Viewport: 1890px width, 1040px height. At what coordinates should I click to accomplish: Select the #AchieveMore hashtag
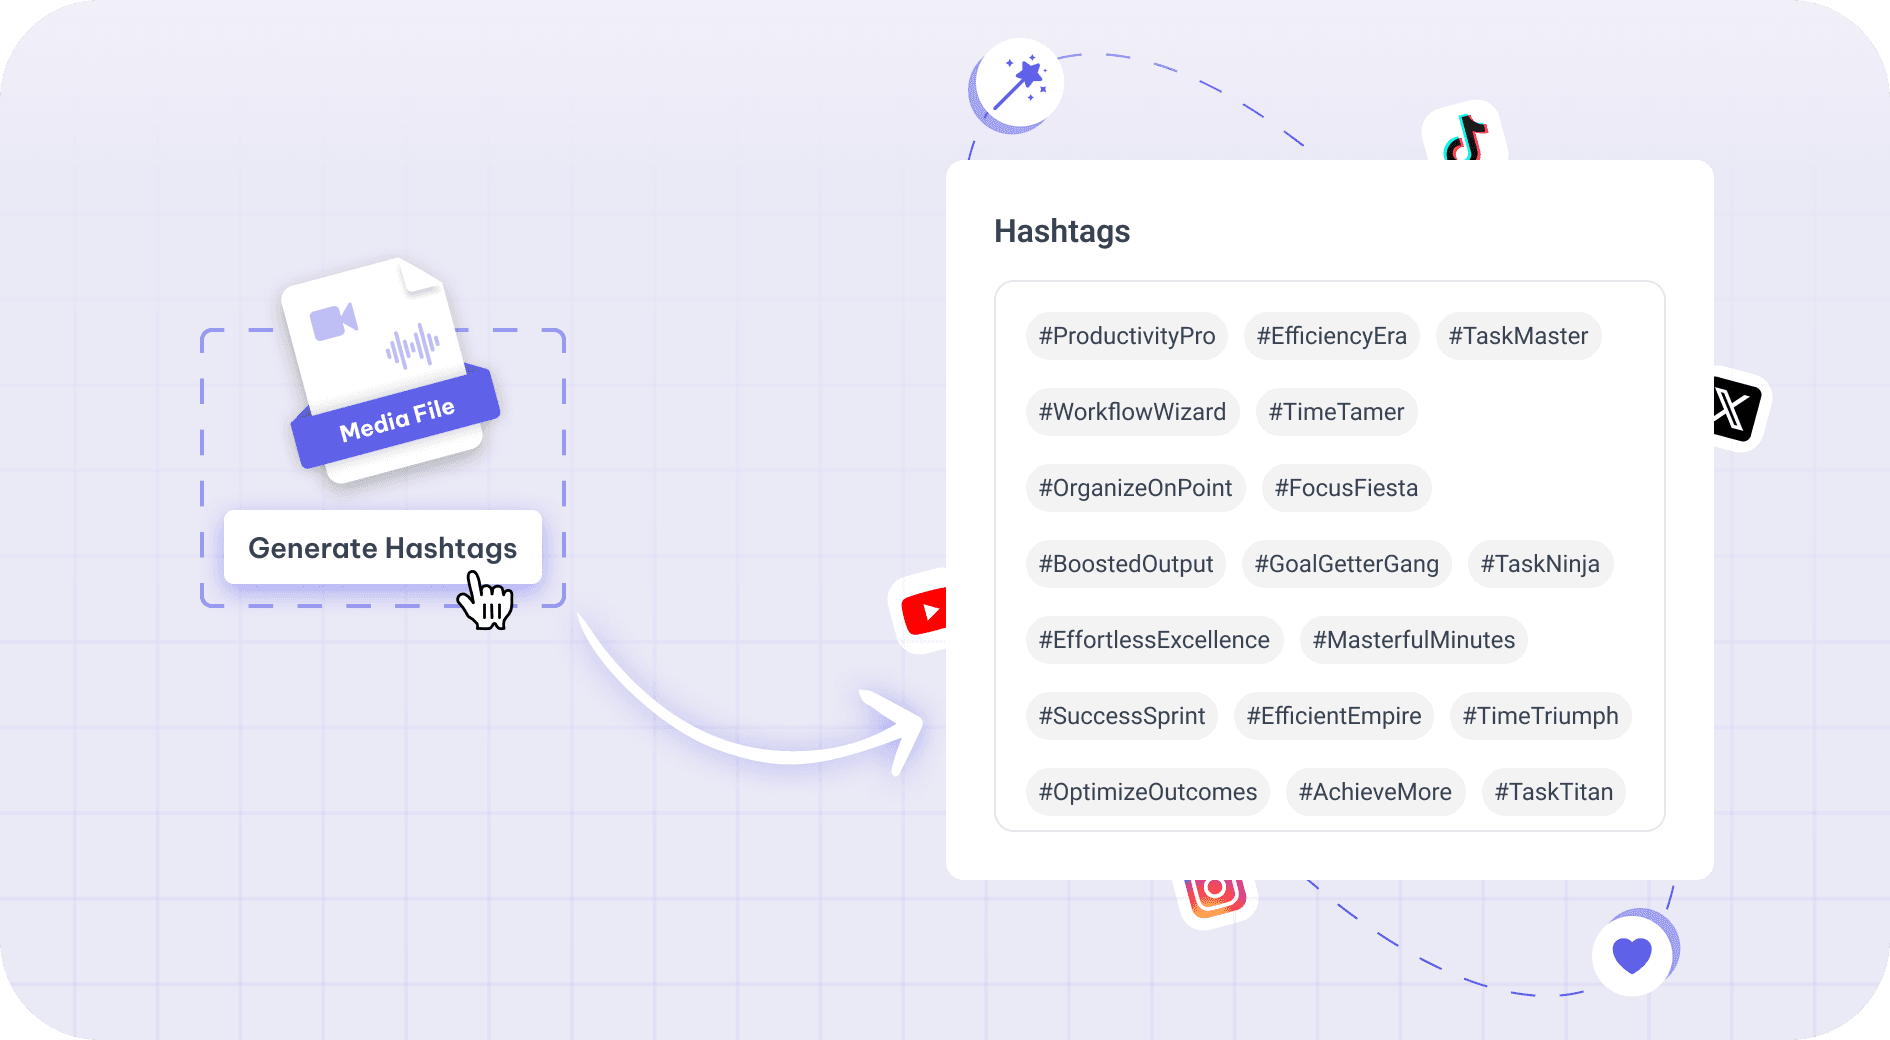[1375, 792]
